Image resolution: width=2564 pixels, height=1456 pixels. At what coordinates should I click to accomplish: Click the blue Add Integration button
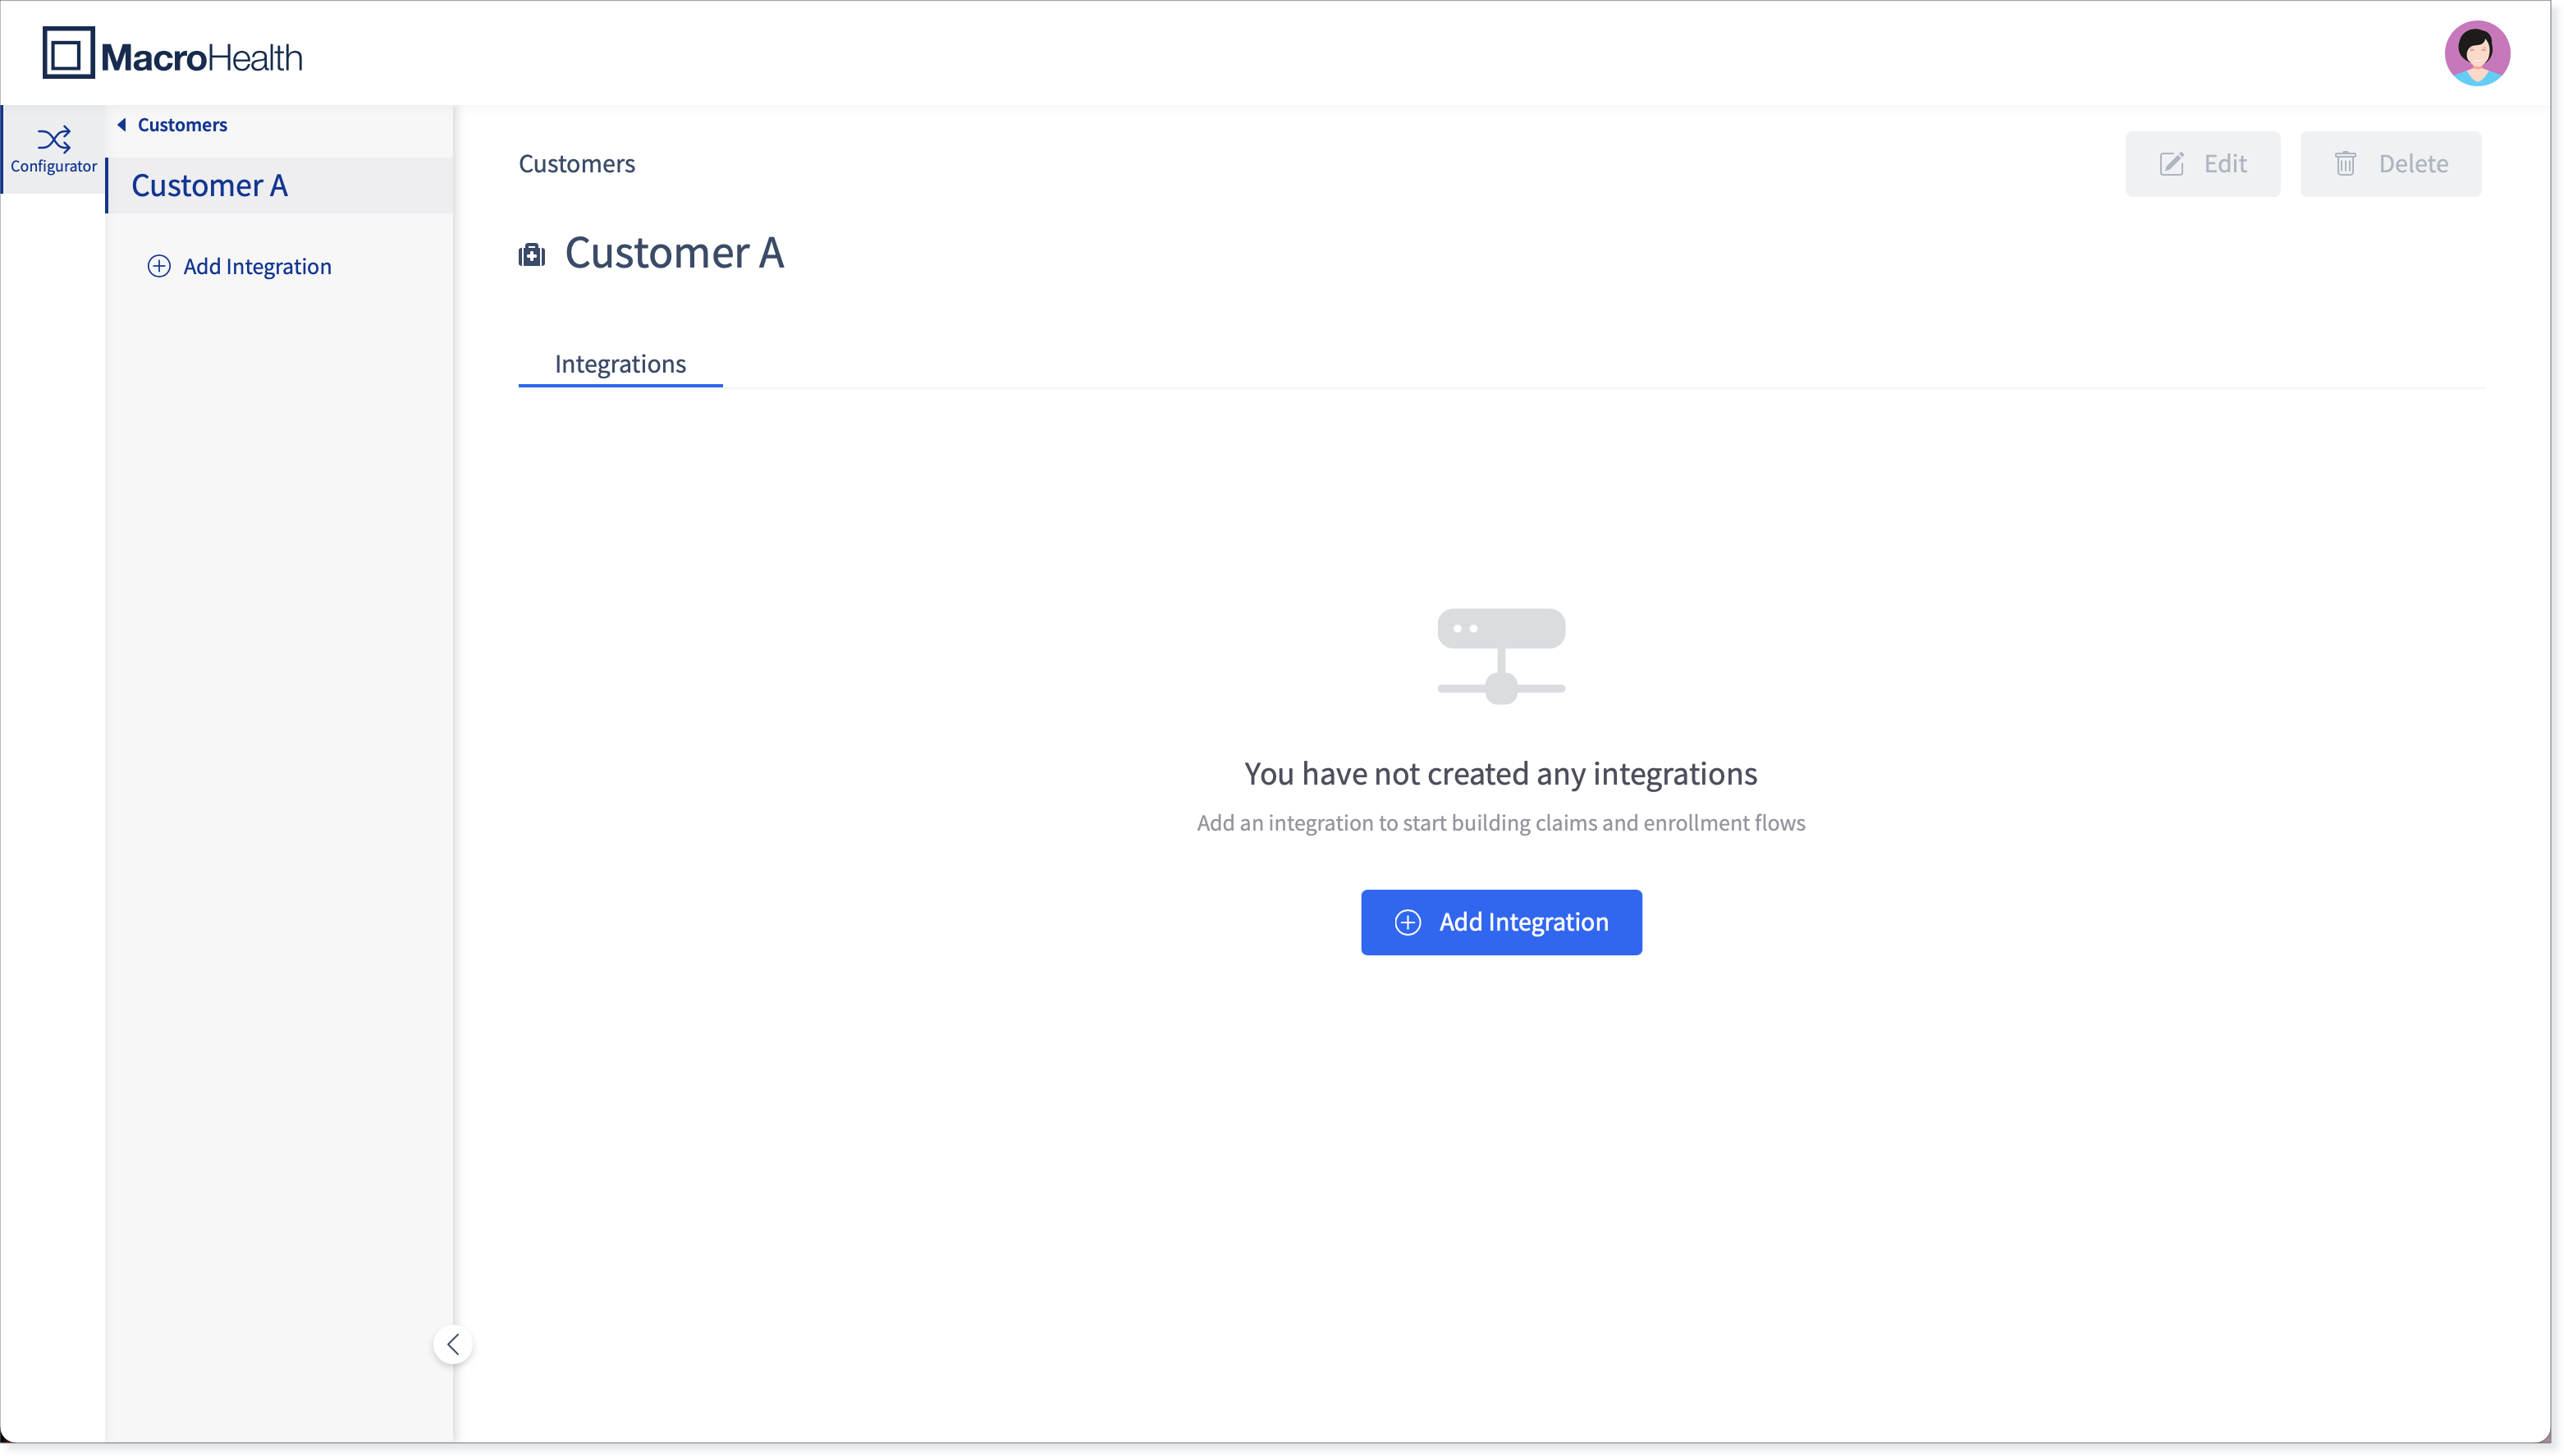pos(1501,922)
